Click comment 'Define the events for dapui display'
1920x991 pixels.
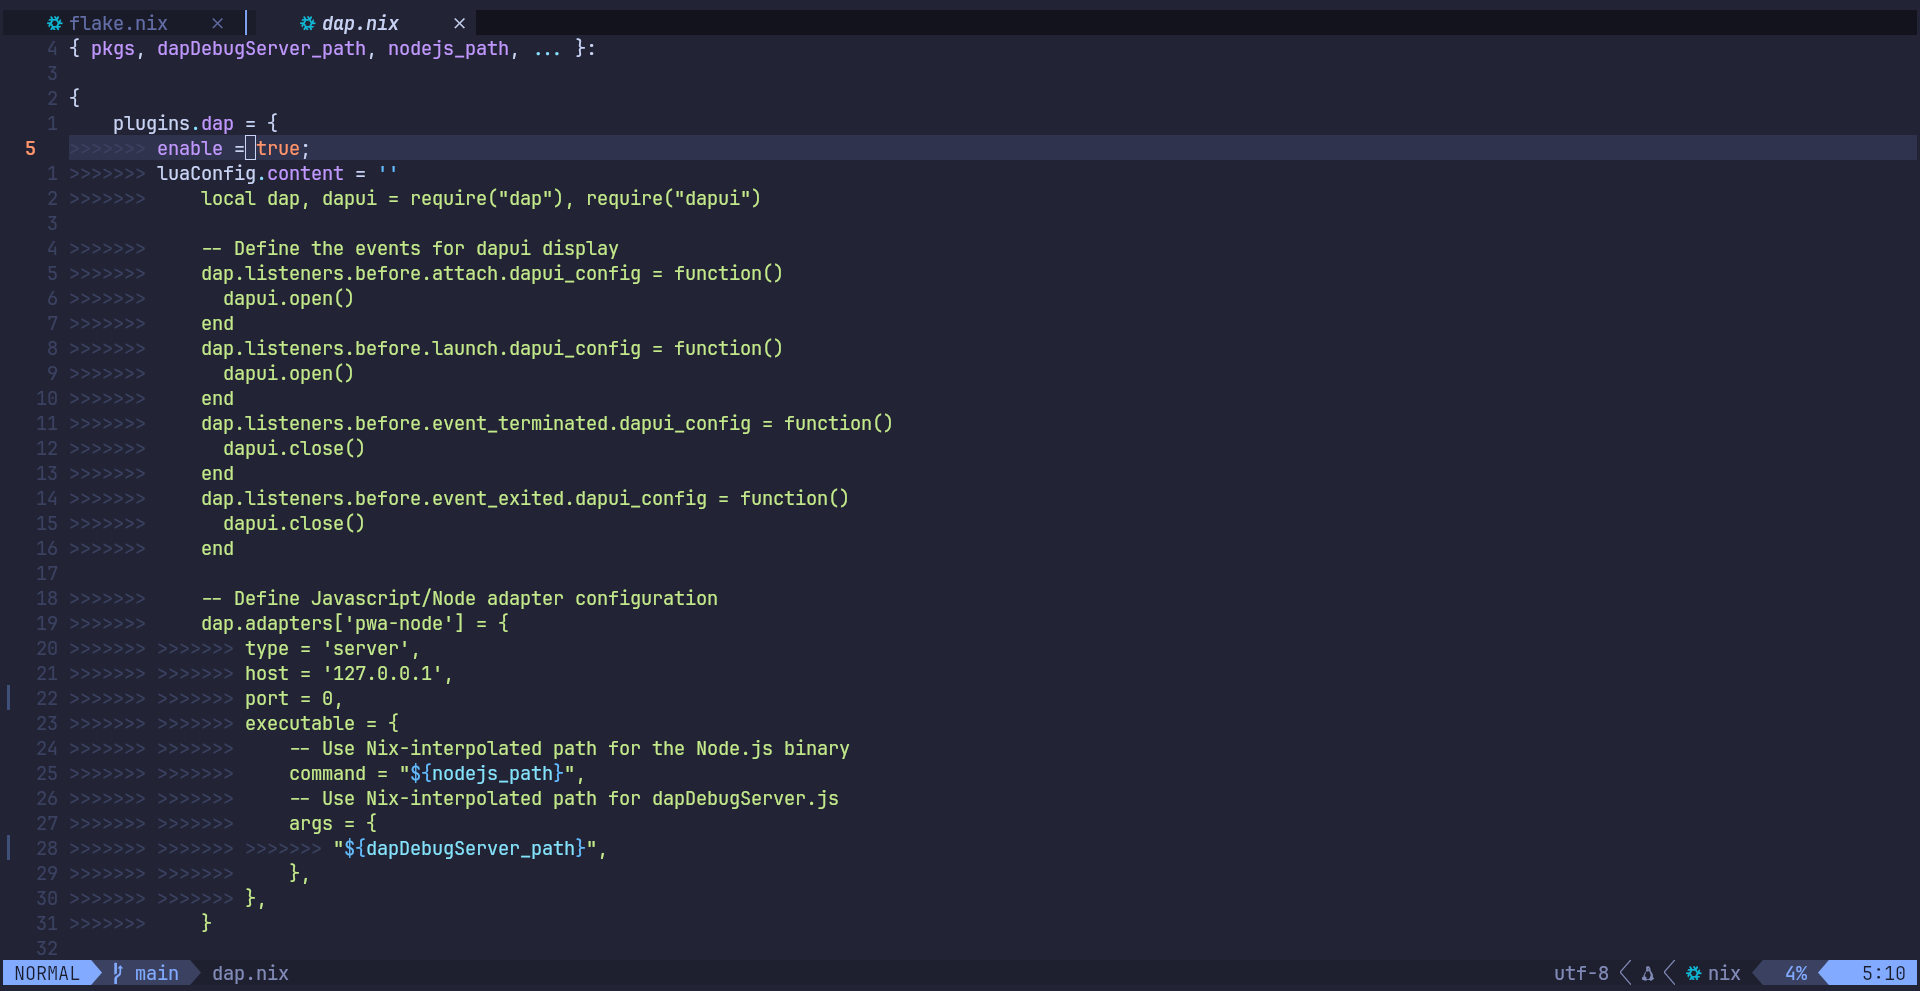coord(410,248)
